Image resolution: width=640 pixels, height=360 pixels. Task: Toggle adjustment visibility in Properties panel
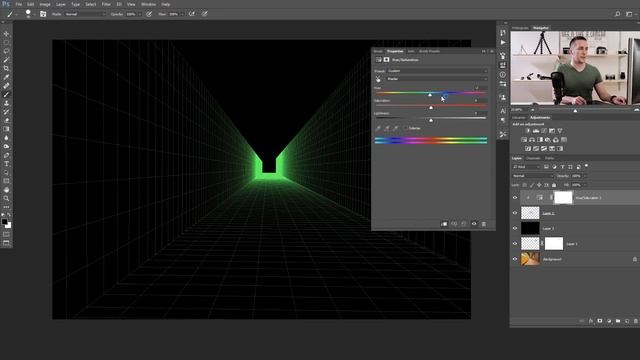[474, 224]
